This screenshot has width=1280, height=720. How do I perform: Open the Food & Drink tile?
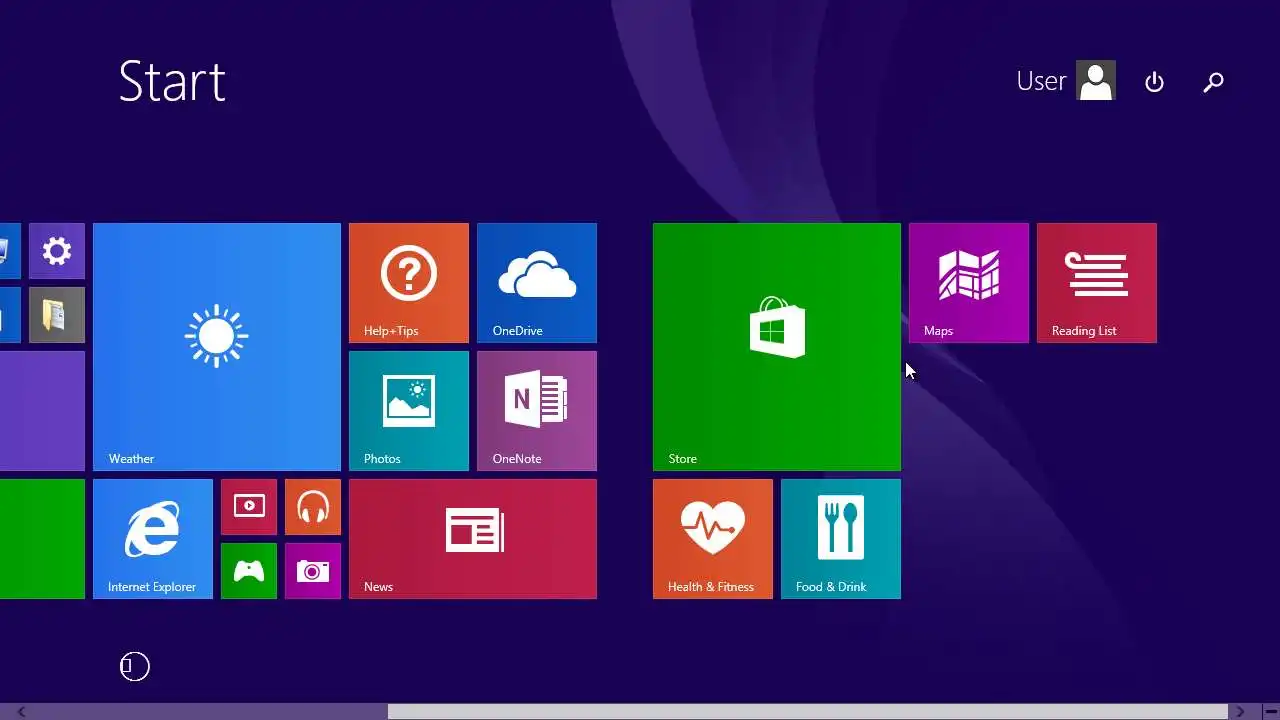[841, 539]
